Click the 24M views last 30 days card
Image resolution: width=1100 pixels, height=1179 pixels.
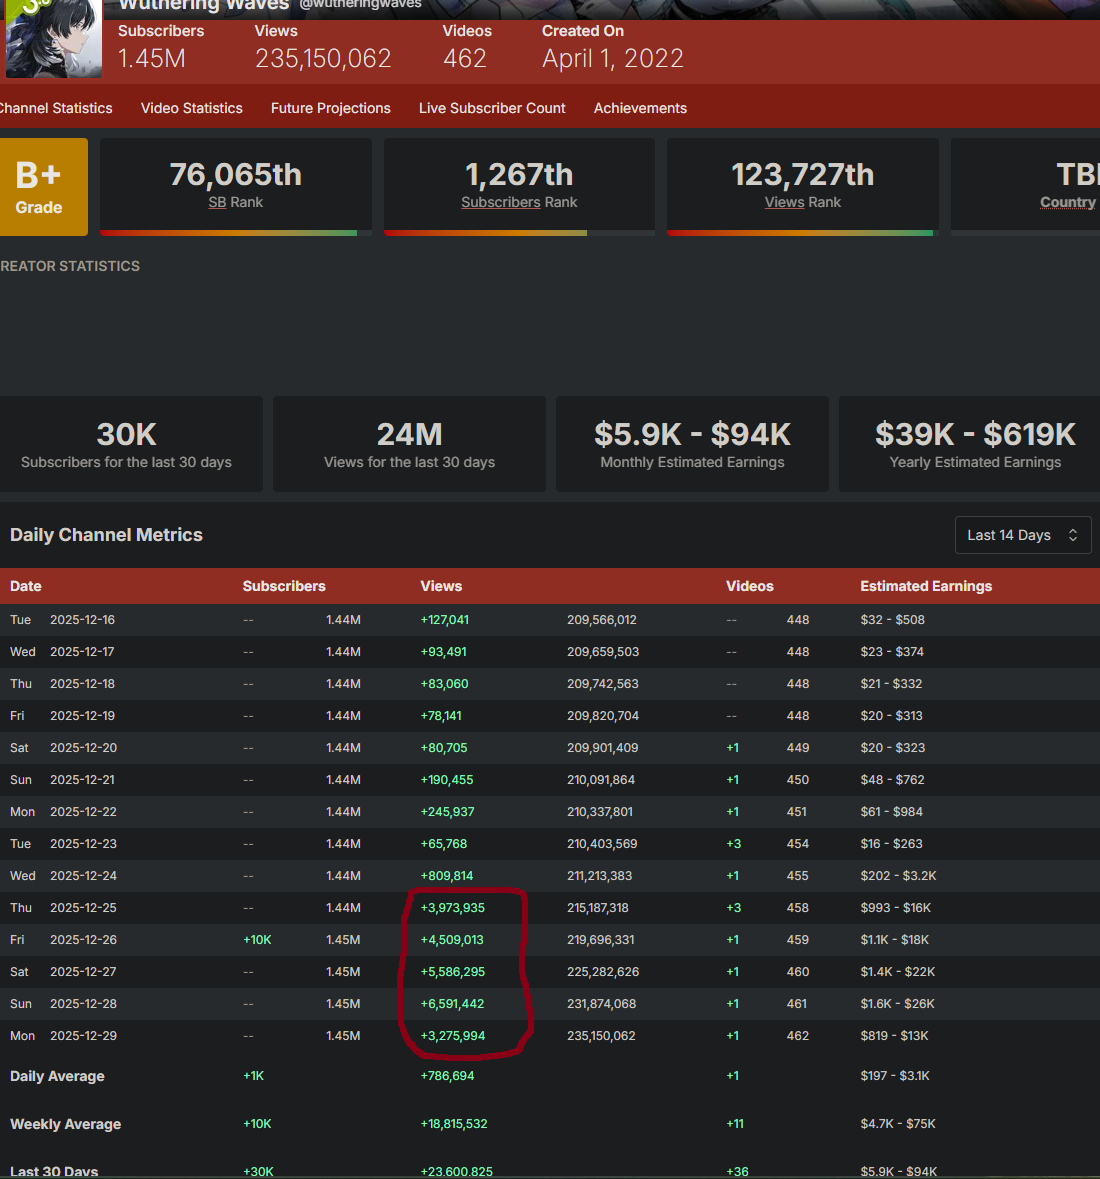[409, 444]
